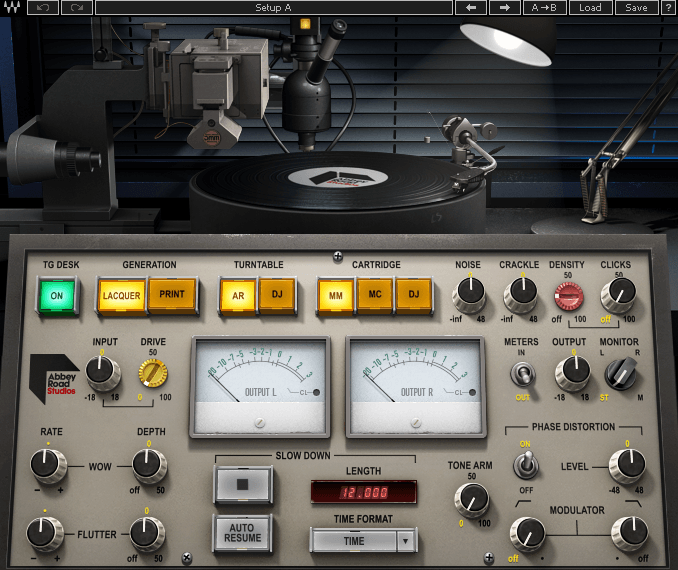The image size is (678, 570).
Task: Copy setup A to B
Action: [x=544, y=8]
